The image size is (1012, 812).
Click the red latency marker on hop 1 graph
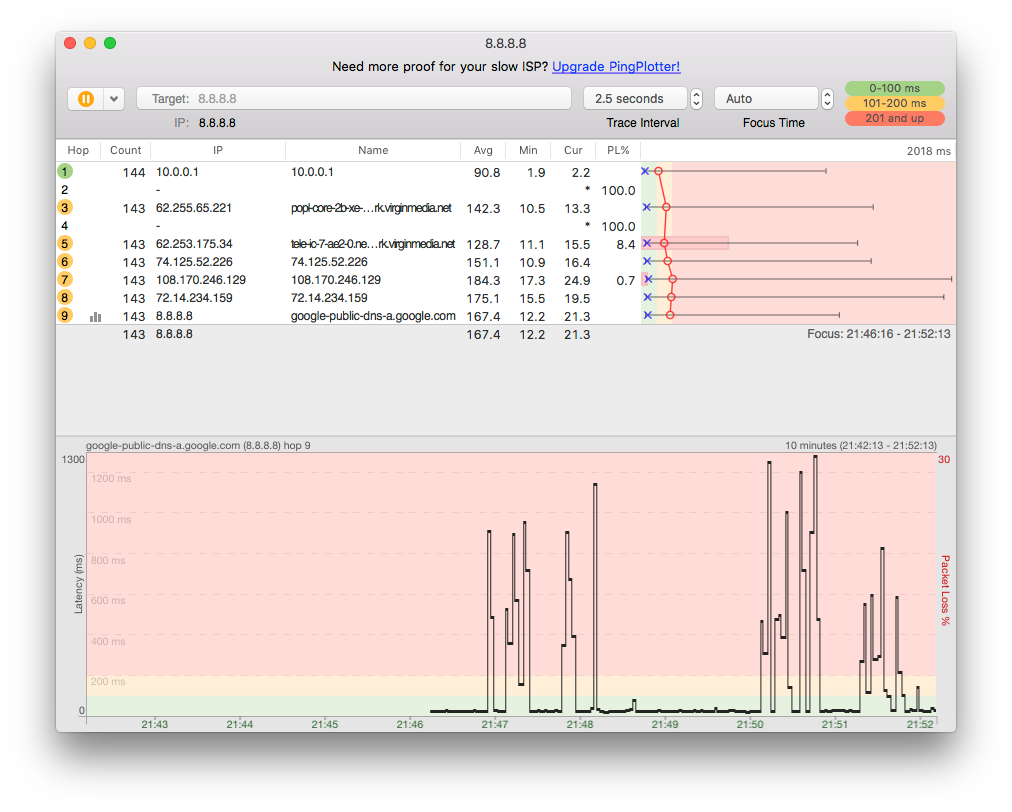(x=658, y=171)
